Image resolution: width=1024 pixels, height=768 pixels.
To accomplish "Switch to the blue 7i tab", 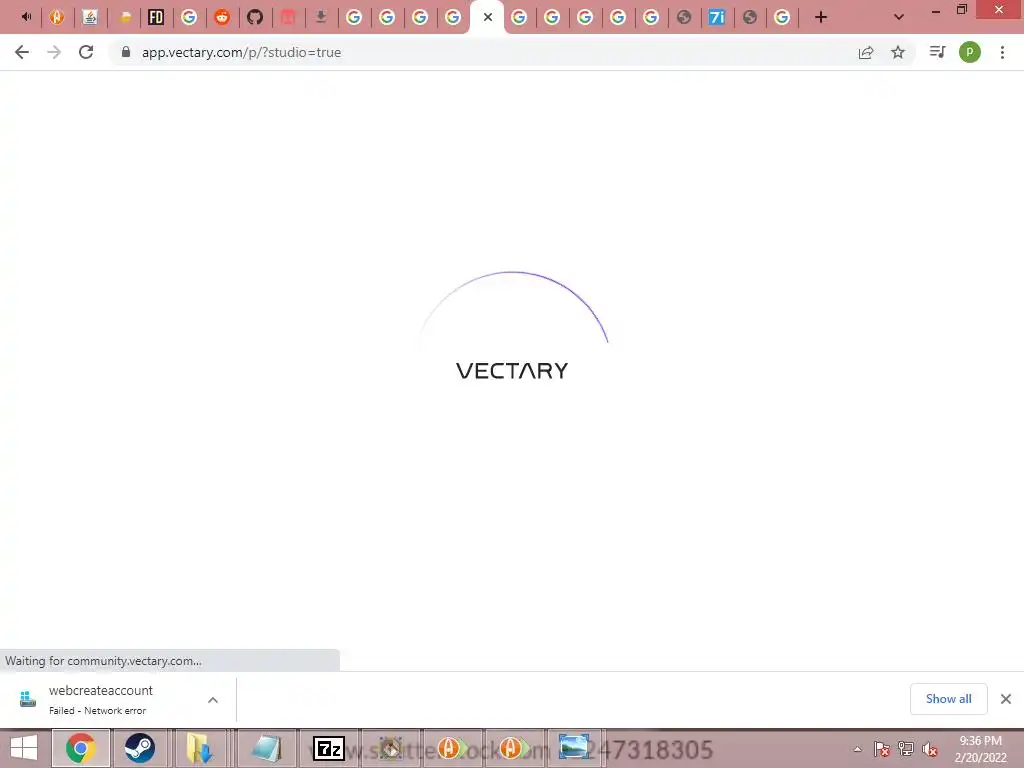I will click(x=716, y=18).
